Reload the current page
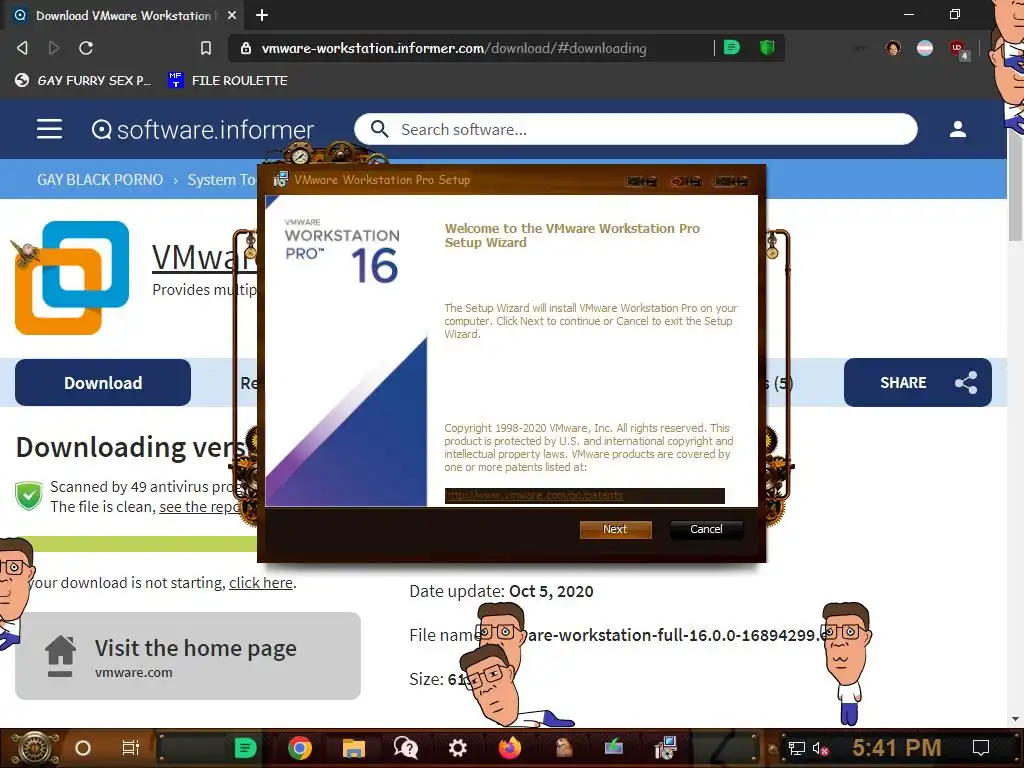1024x768 pixels. [x=86, y=48]
